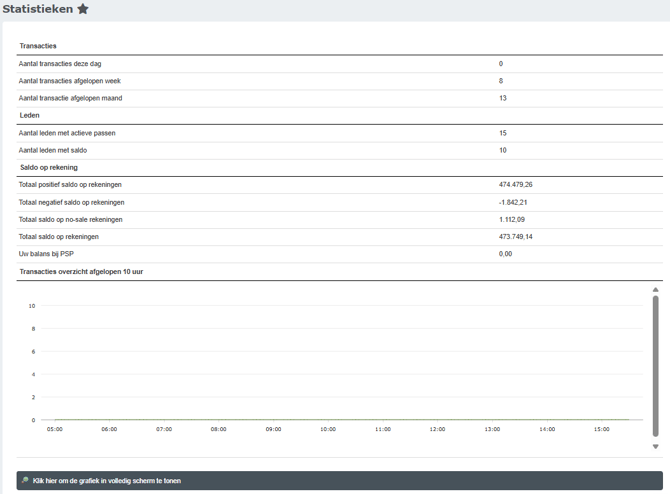Click the chart scrollbar up arrow

coord(656,290)
